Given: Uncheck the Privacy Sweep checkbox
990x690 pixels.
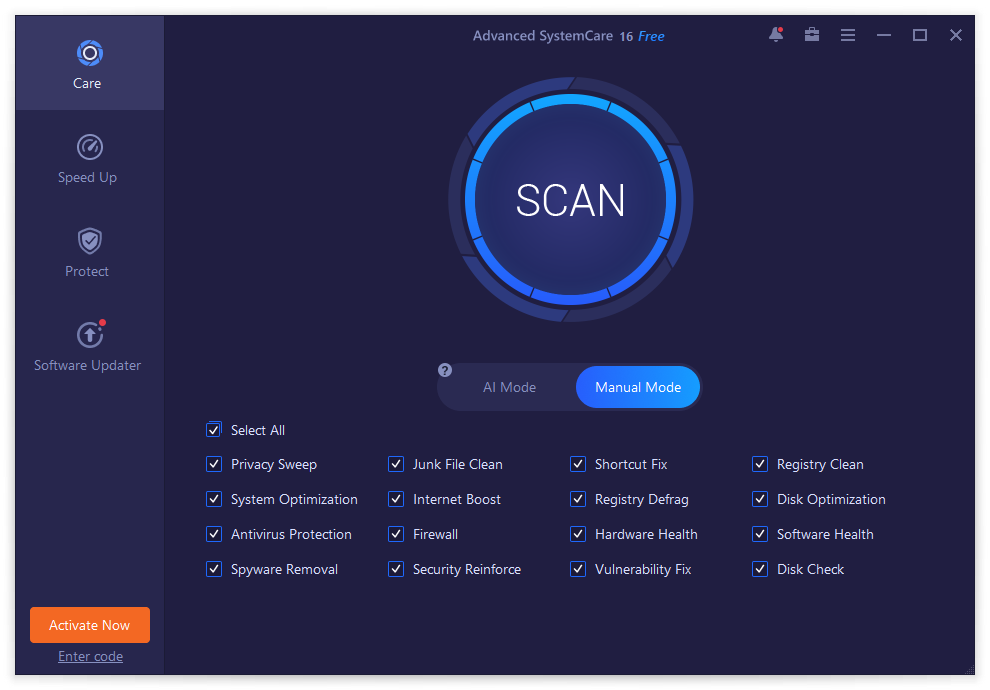Looking at the screenshot, I should click(x=213, y=464).
